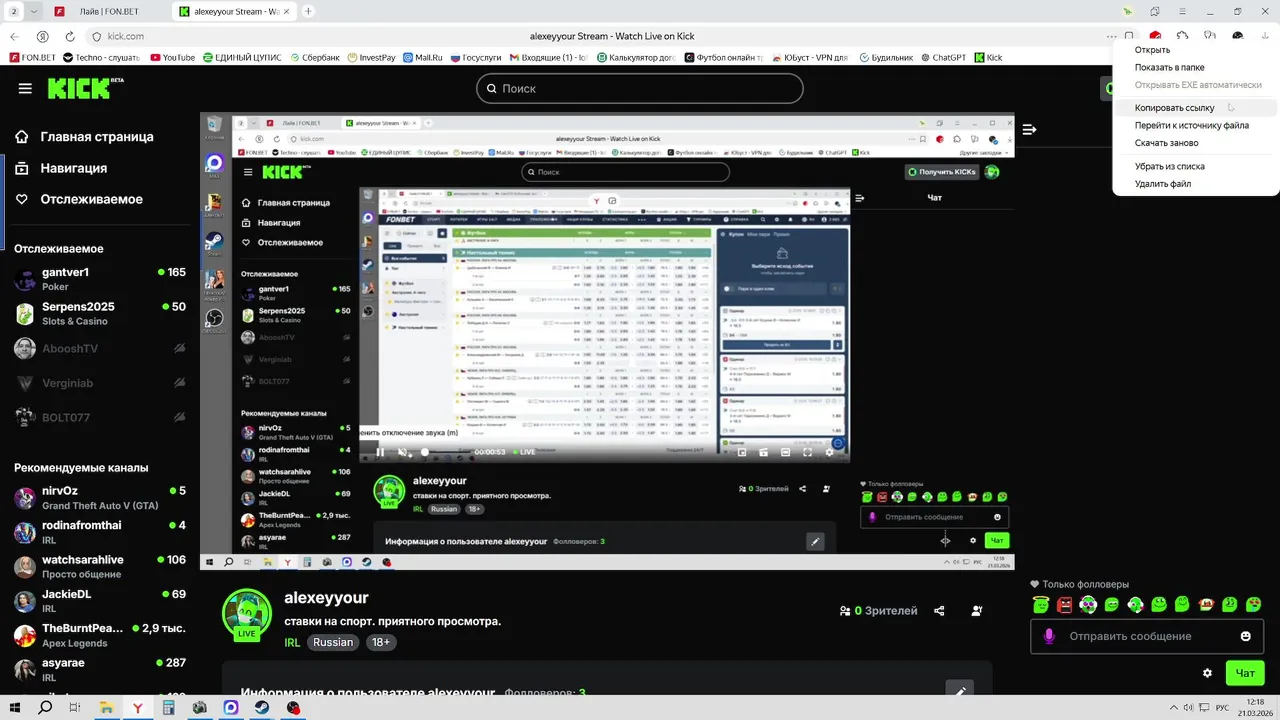Open recommended channel watchsarahlive
Image resolution: width=1280 pixels, height=720 pixels.
100,567
